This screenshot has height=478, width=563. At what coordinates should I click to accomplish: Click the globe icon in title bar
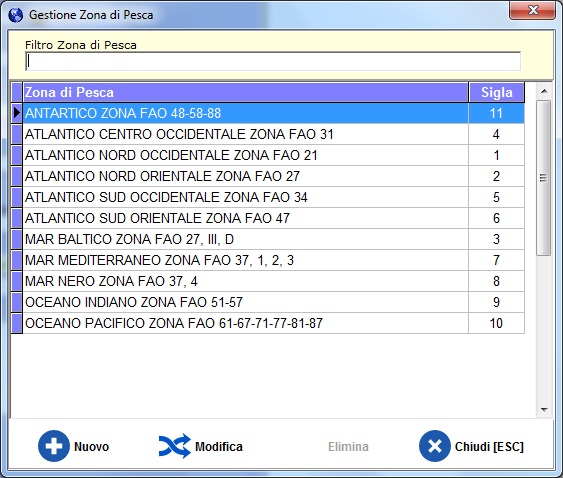pyautogui.click(x=15, y=15)
